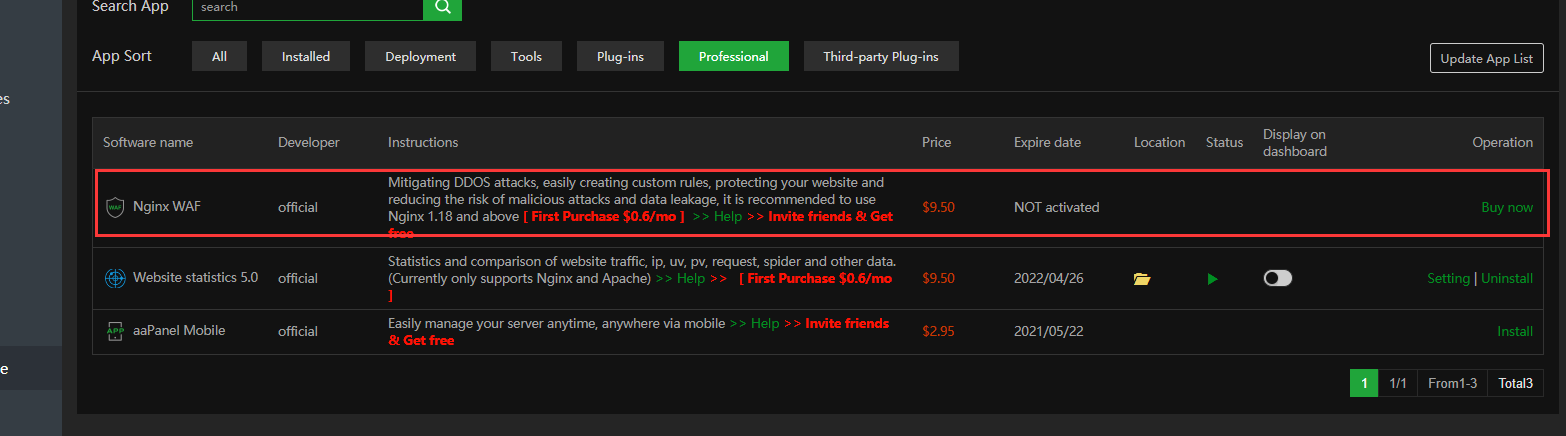The height and width of the screenshot is (436, 1566).
Task: Focus the Search App input field
Action: pos(307,8)
